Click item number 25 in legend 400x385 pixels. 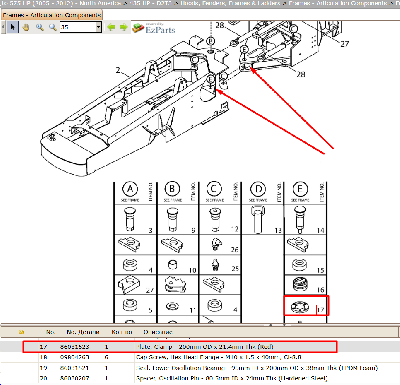tap(235, 268)
